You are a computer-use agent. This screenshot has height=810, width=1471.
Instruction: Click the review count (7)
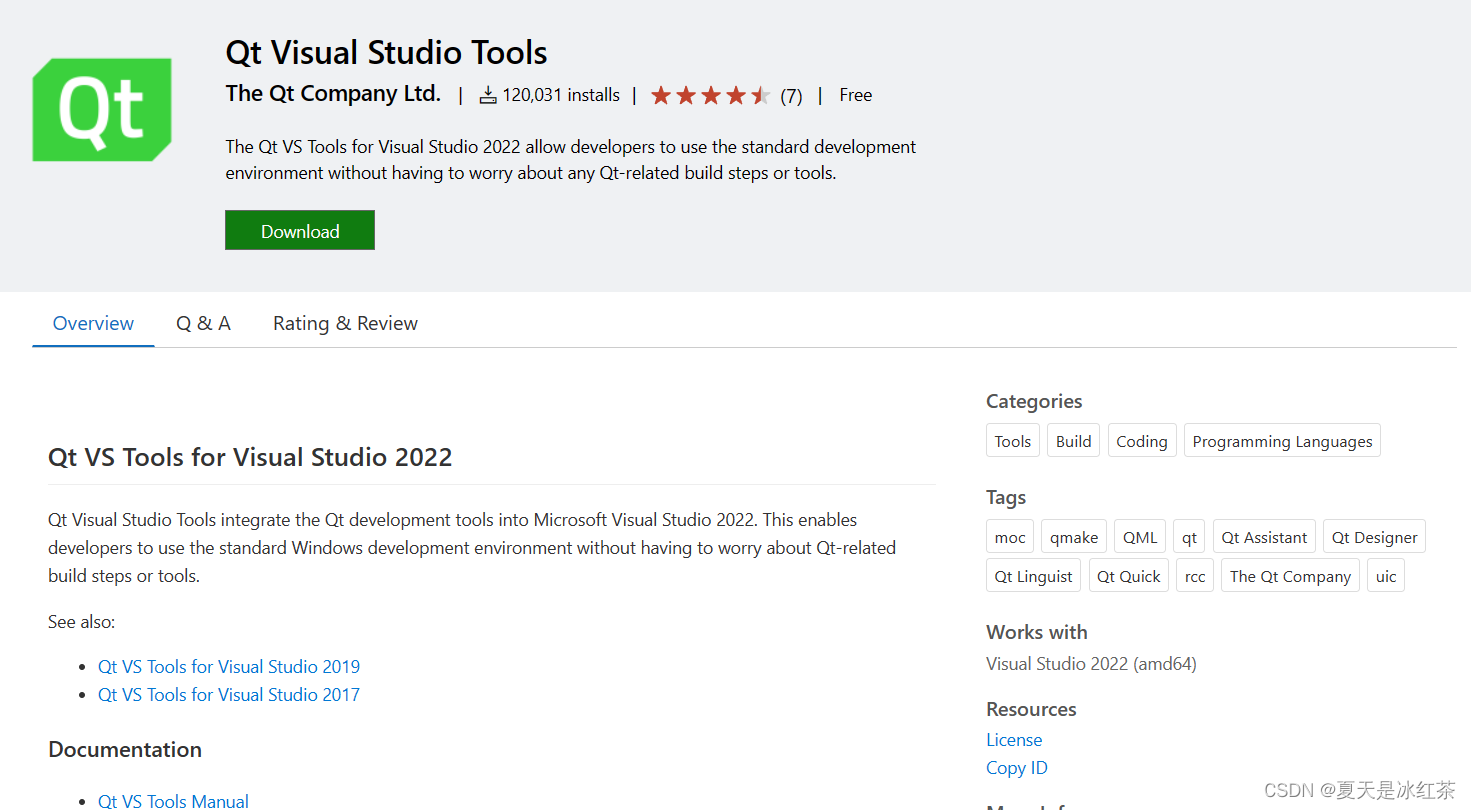(791, 96)
